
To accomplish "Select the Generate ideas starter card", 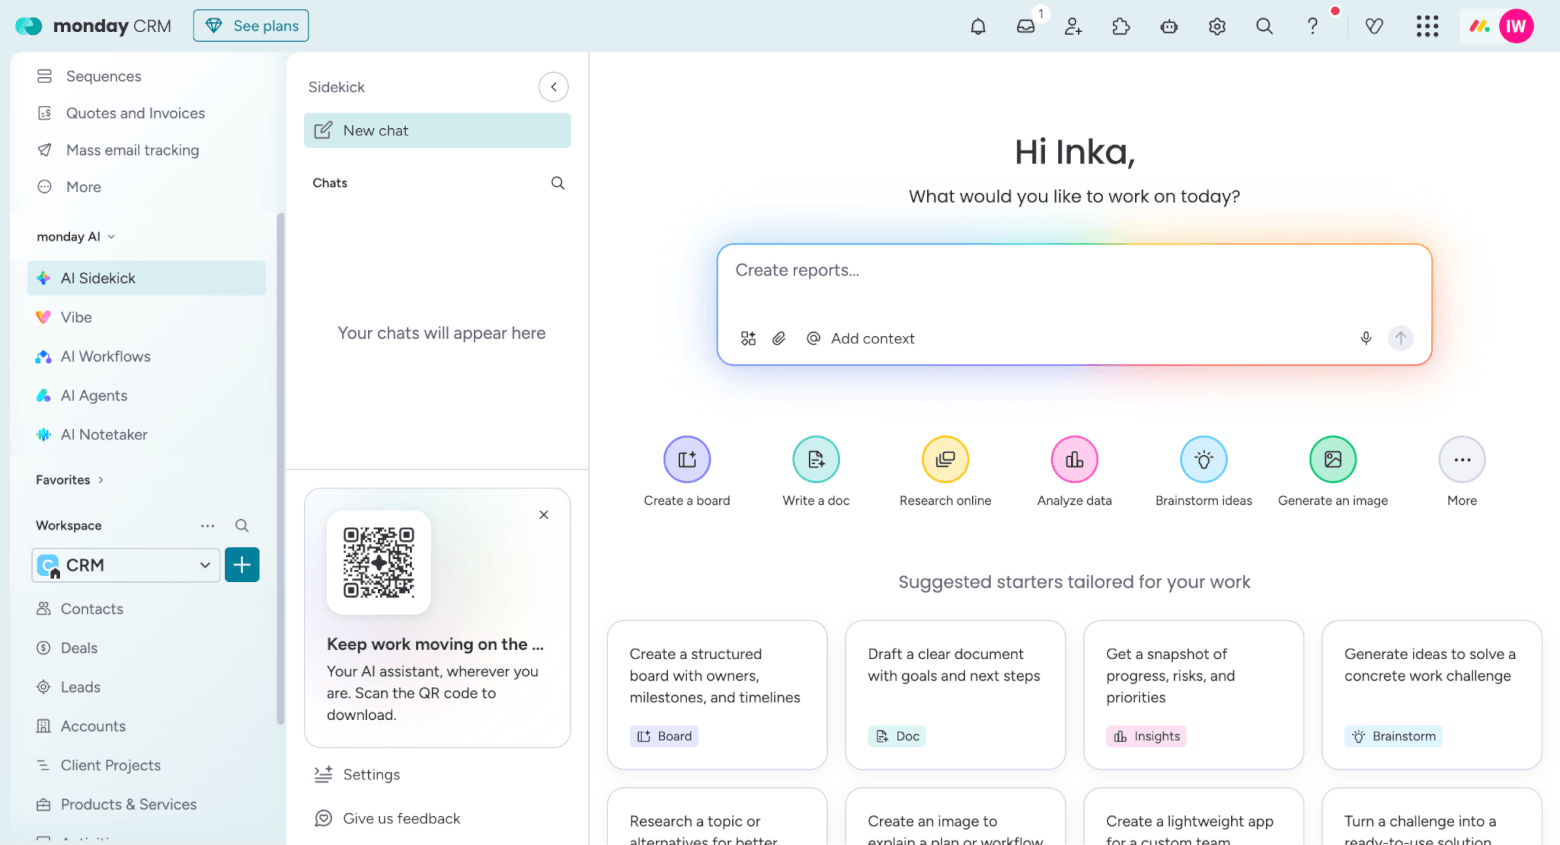I will click(1432, 695).
